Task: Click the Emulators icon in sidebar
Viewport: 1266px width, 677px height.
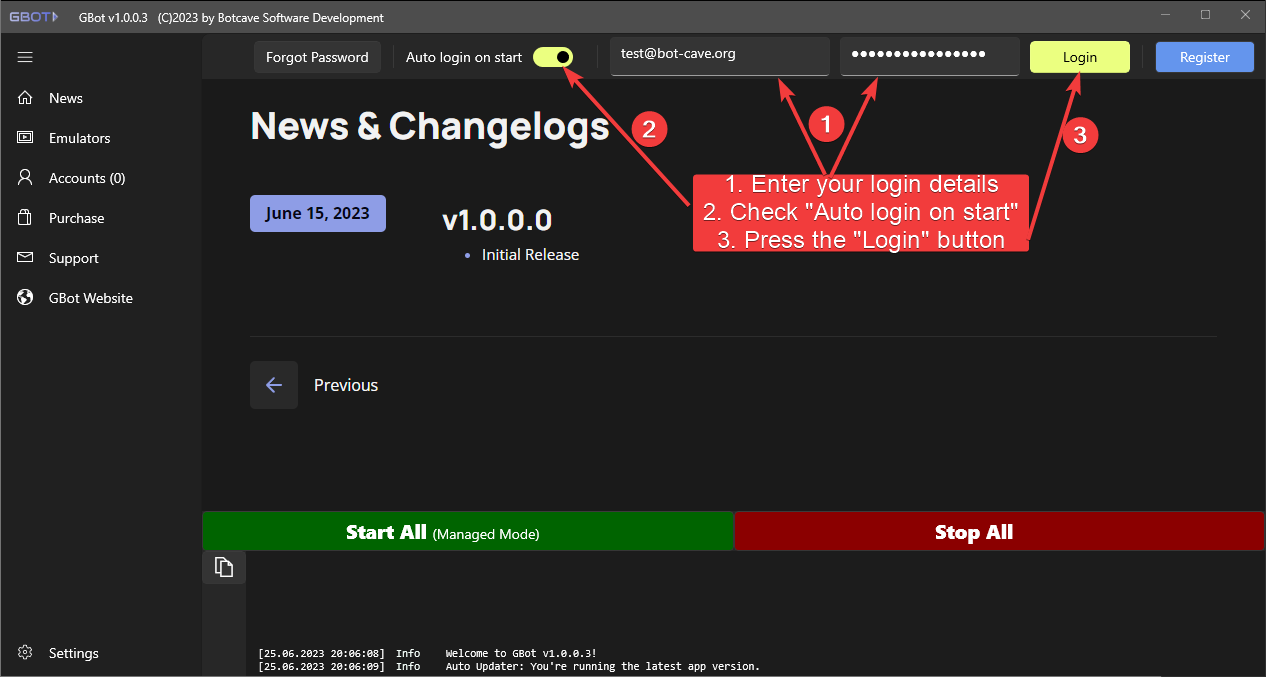Action: [26, 138]
